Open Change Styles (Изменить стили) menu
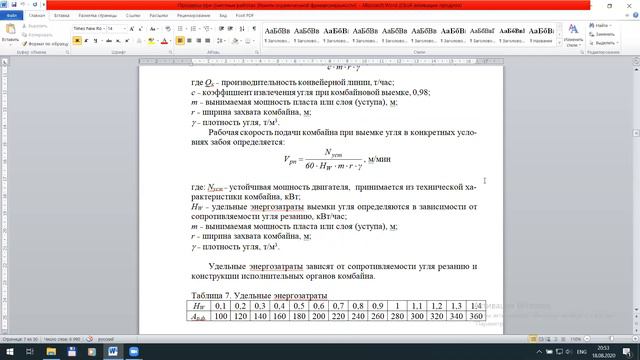The image size is (640, 360). (573, 35)
